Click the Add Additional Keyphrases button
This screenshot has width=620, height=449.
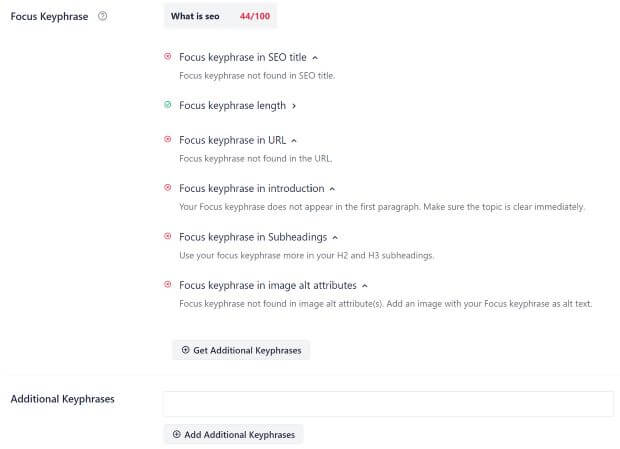pyautogui.click(x=234, y=434)
